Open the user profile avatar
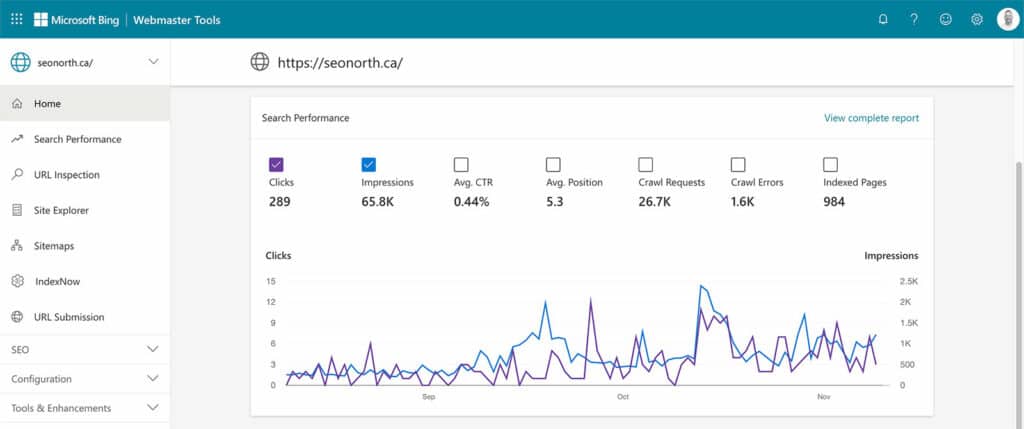 [1008, 19]
